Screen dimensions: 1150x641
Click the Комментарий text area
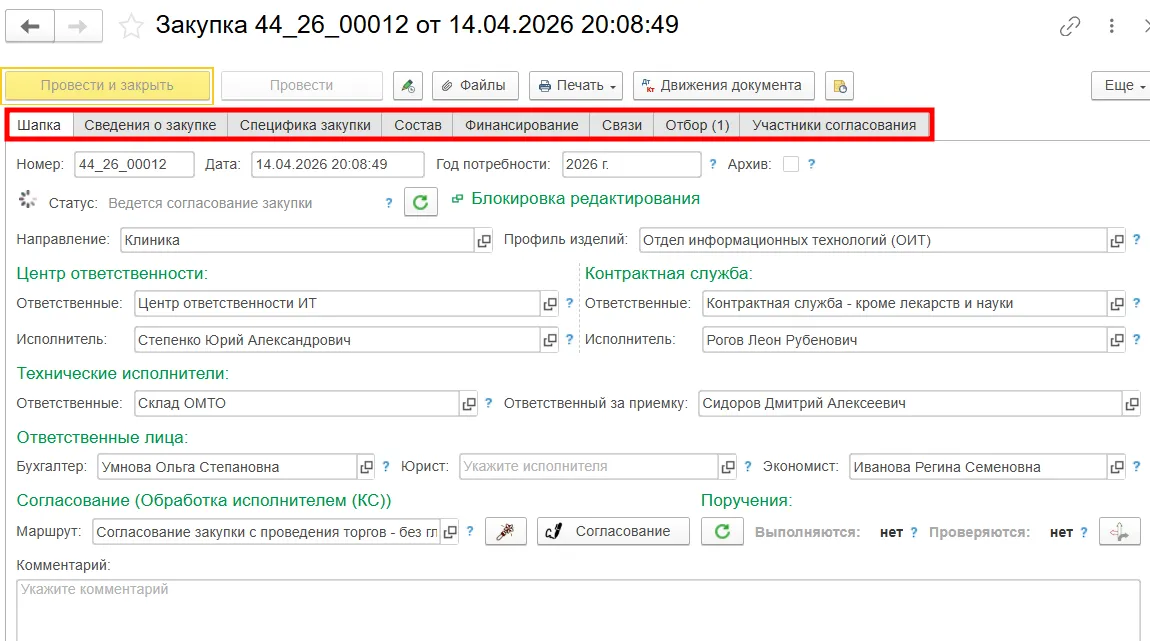(578, 610)
